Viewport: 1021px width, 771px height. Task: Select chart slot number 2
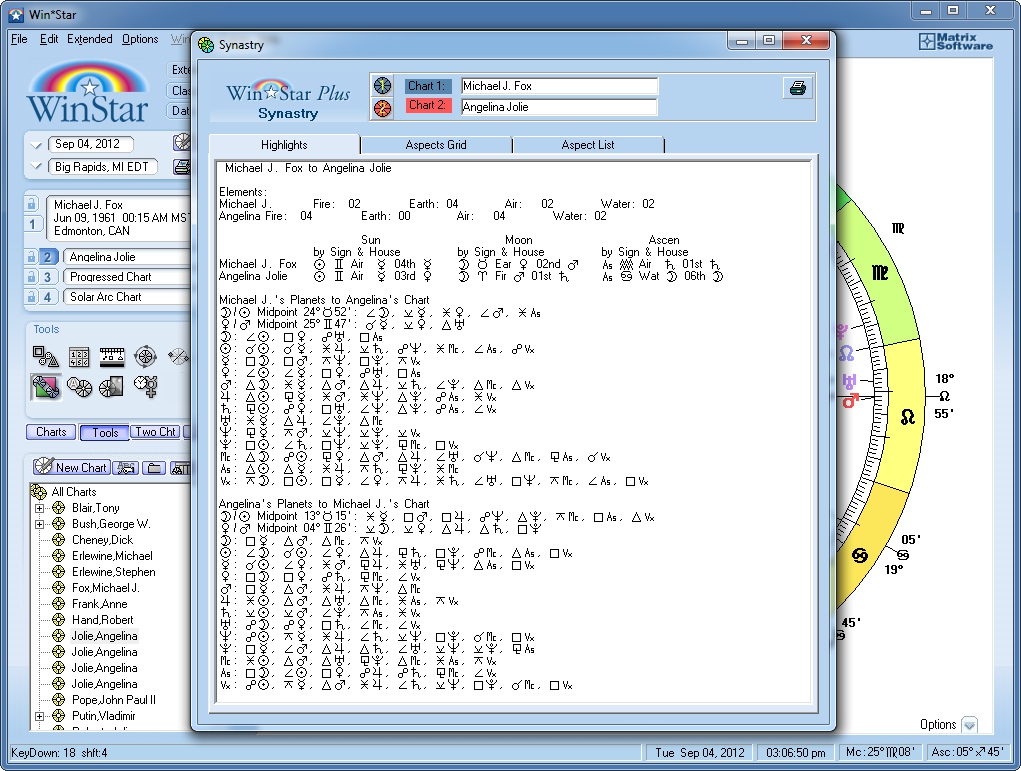pyautogui.click(x=48, y=257)
